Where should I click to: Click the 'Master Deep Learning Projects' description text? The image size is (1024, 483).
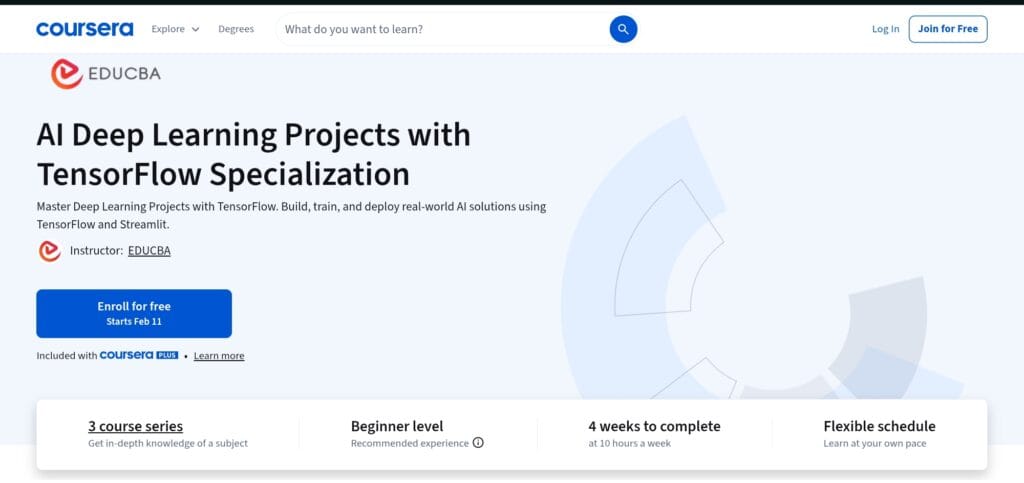(x=291, y=215)
